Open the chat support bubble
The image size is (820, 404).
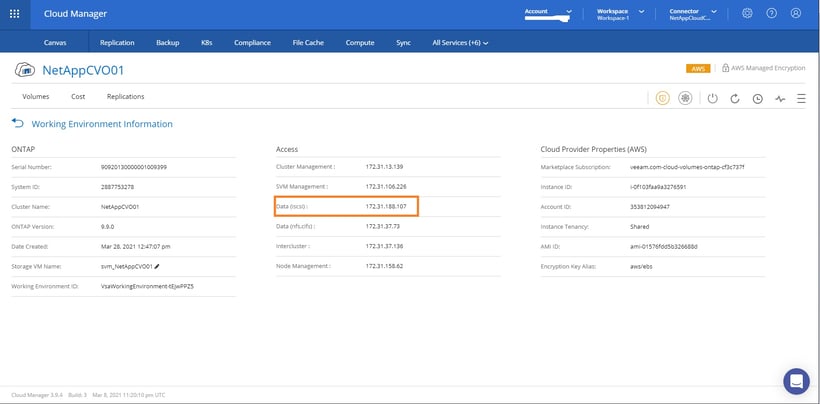point(796,381)
